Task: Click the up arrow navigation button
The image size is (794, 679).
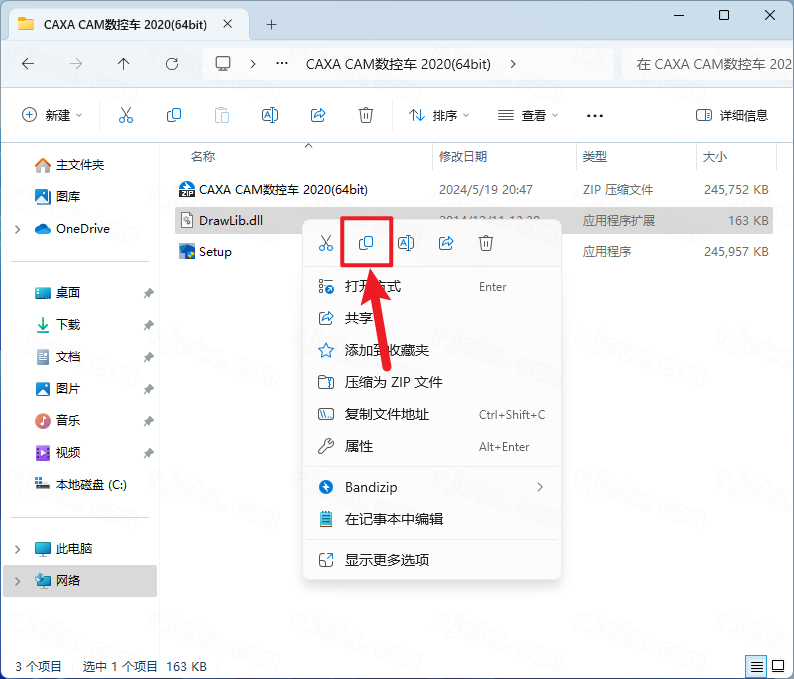Action: [x=124, y=64]
